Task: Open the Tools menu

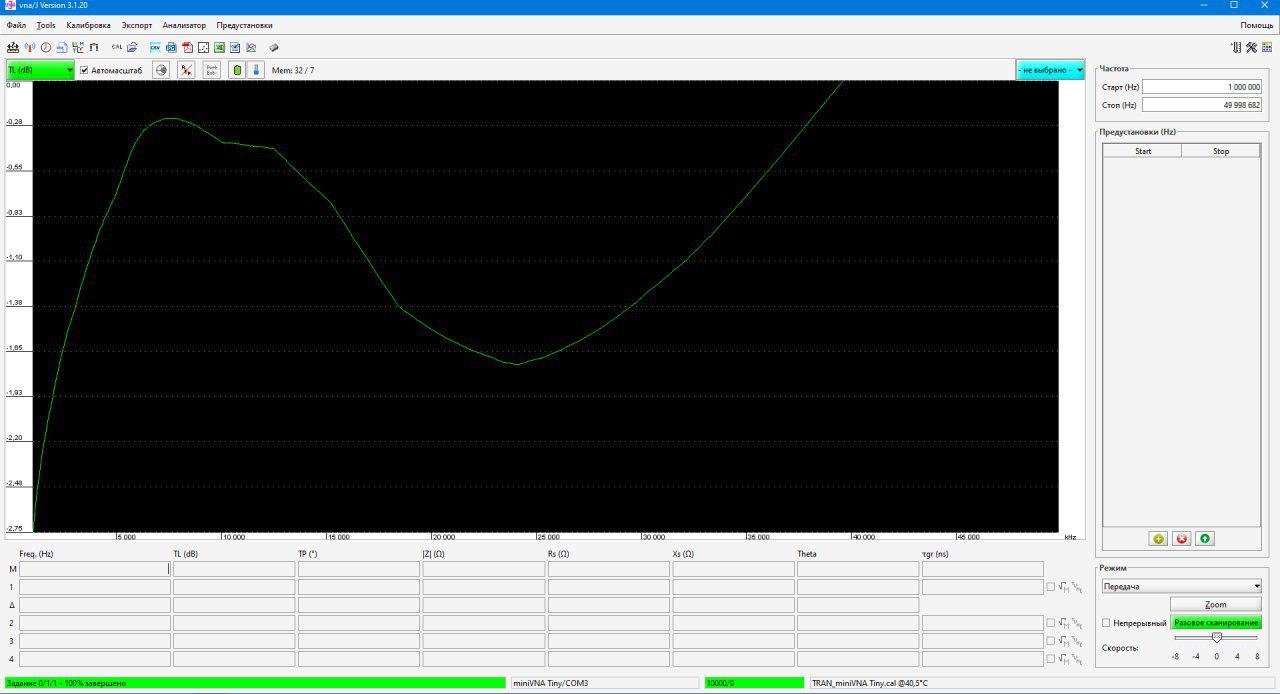Action: pyautogui.click(x=46, y=25)
